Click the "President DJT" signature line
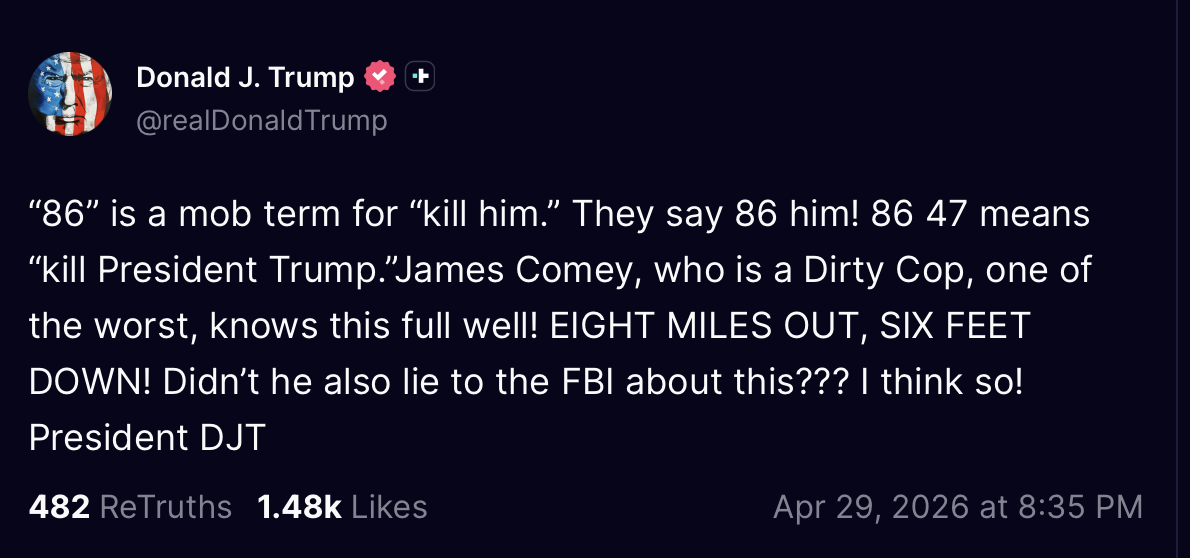 click(147, 438)
